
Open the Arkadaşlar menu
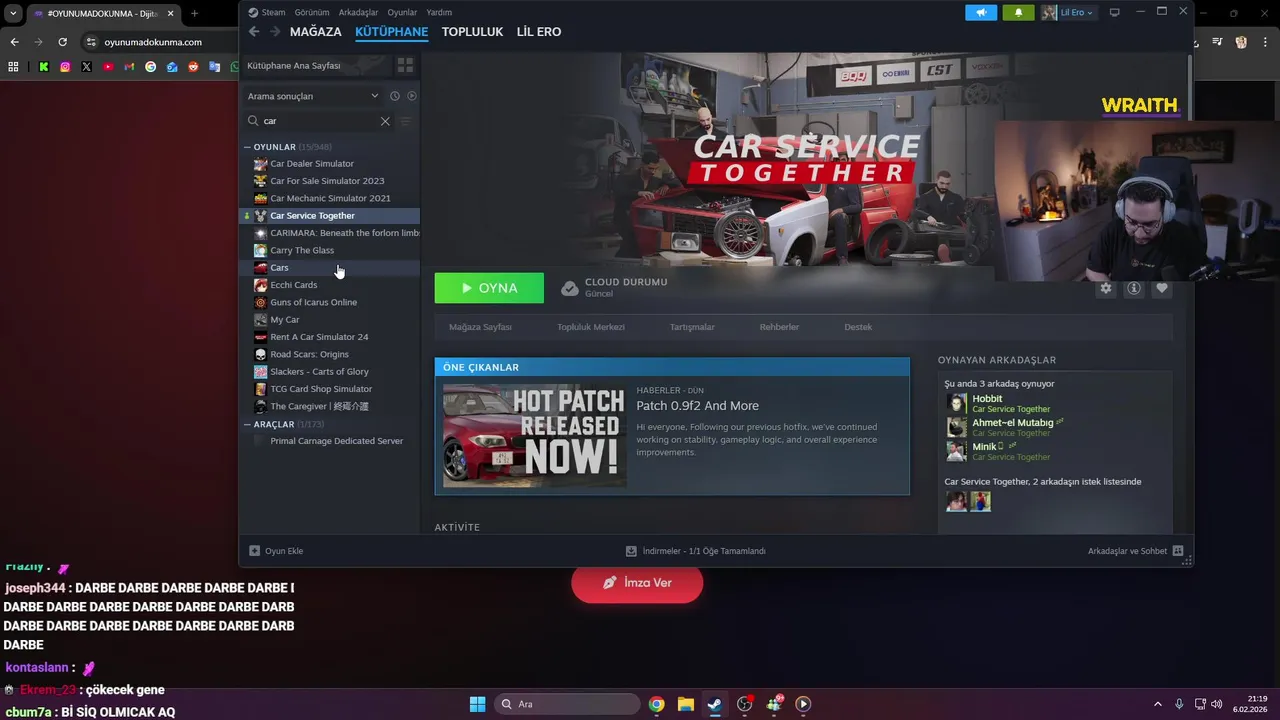[x=359, y=12]
